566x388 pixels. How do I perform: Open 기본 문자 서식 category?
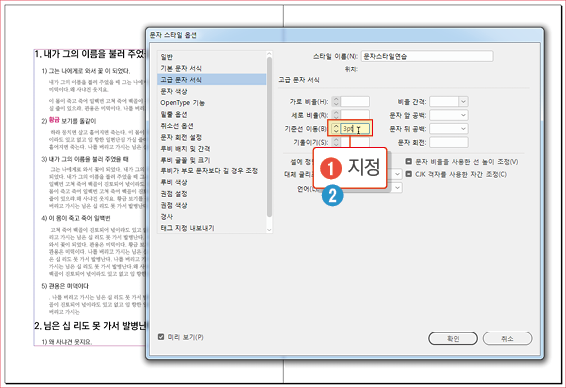(181, 68)
